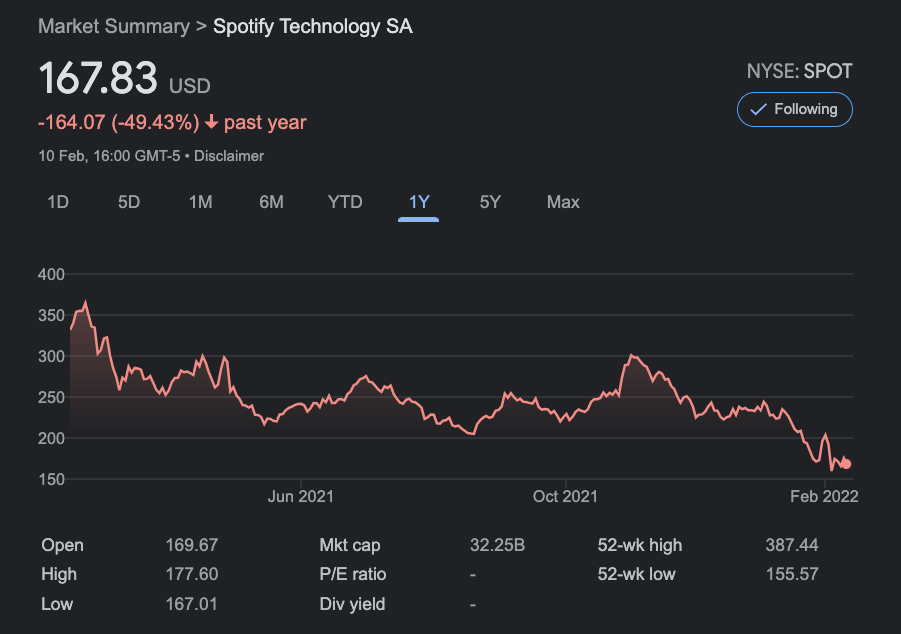Click the NYSE: SPOT ticker label
This screenshot has width=901, height=634.
[799, 72]
